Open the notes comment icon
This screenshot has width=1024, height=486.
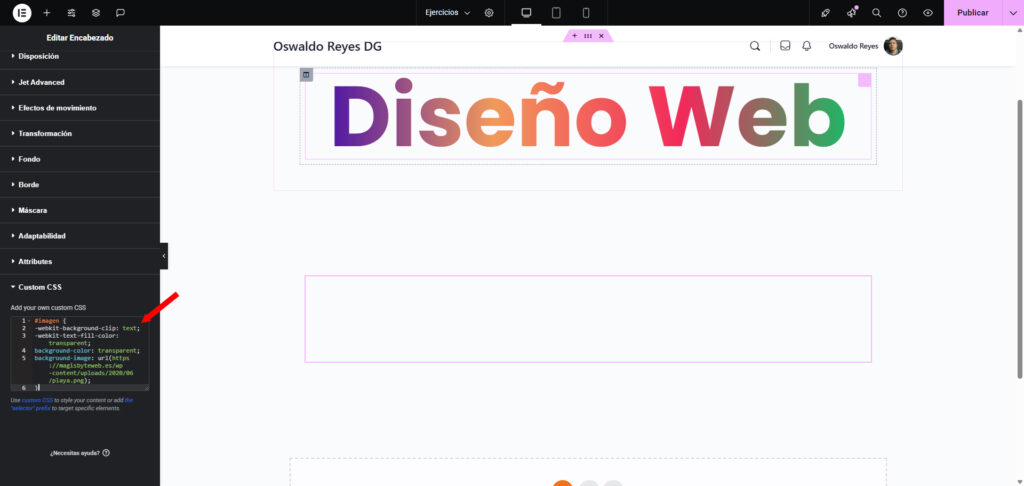120,13
